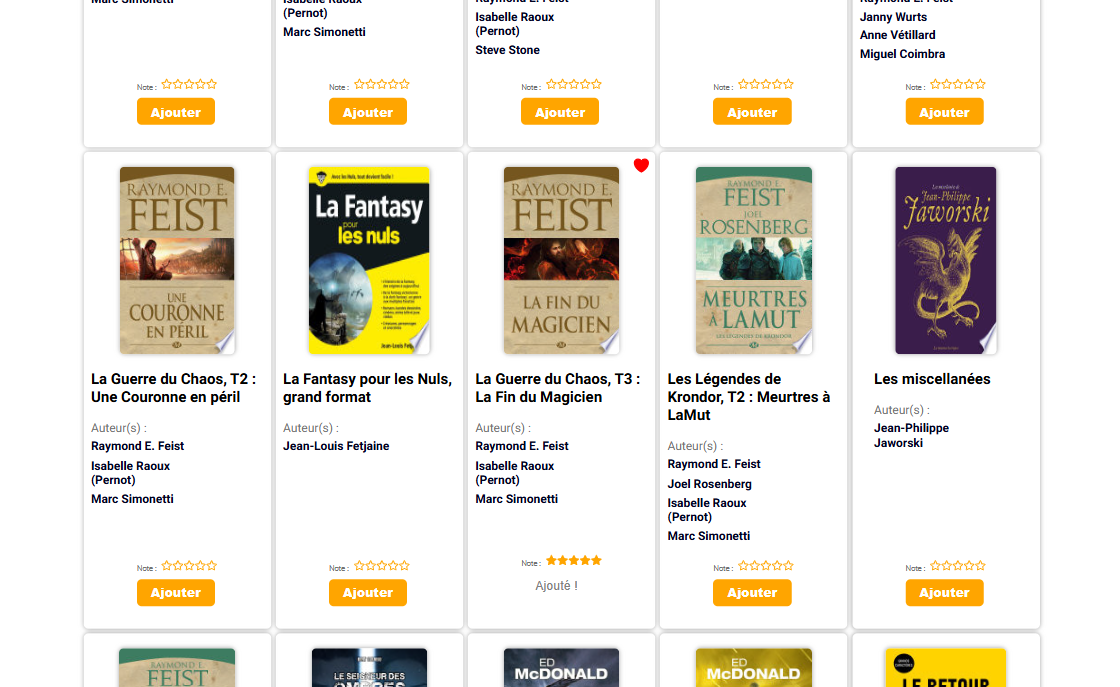Rate the Miguel Coimbra book five stars
The width and height of the screenshot is (1120, 687).
click(981, 84)
